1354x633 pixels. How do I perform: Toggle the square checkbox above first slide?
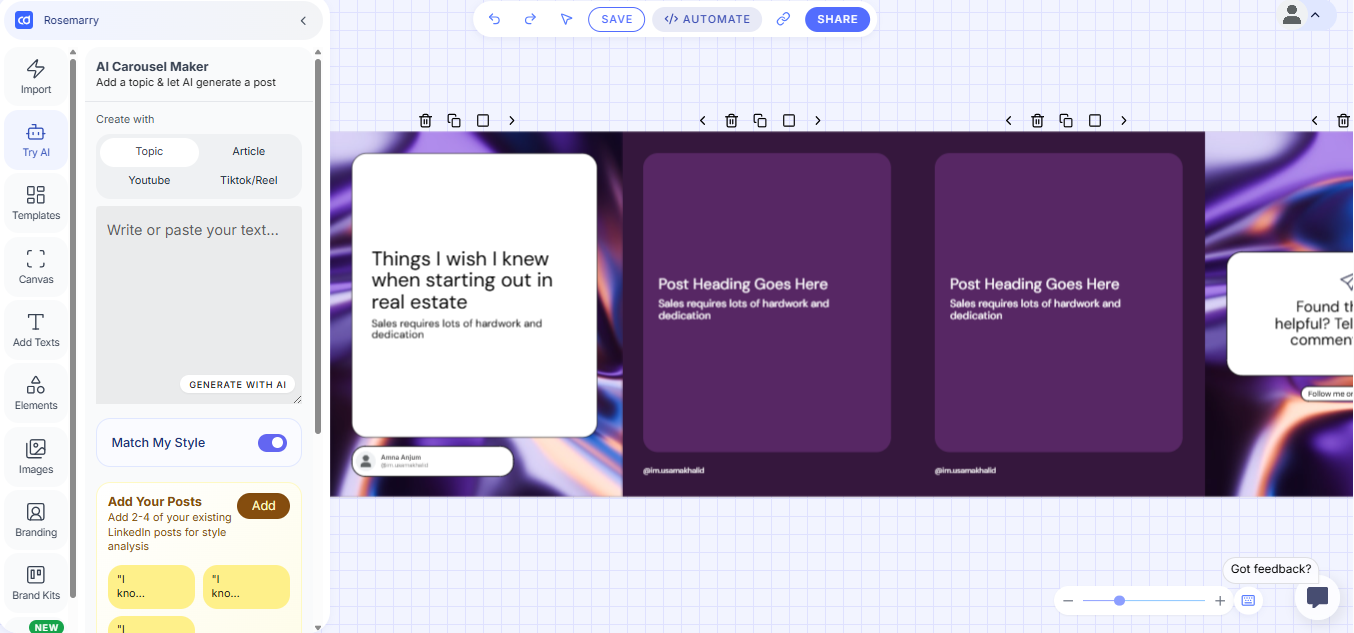click(483, 120)
